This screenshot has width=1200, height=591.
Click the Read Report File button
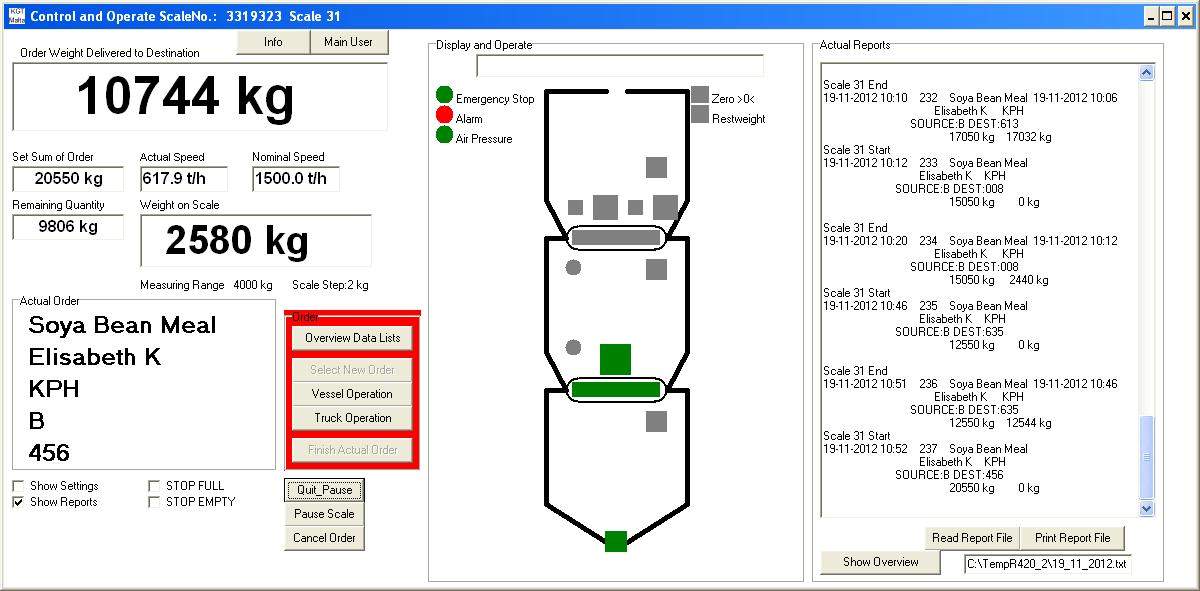coord(972,538)
